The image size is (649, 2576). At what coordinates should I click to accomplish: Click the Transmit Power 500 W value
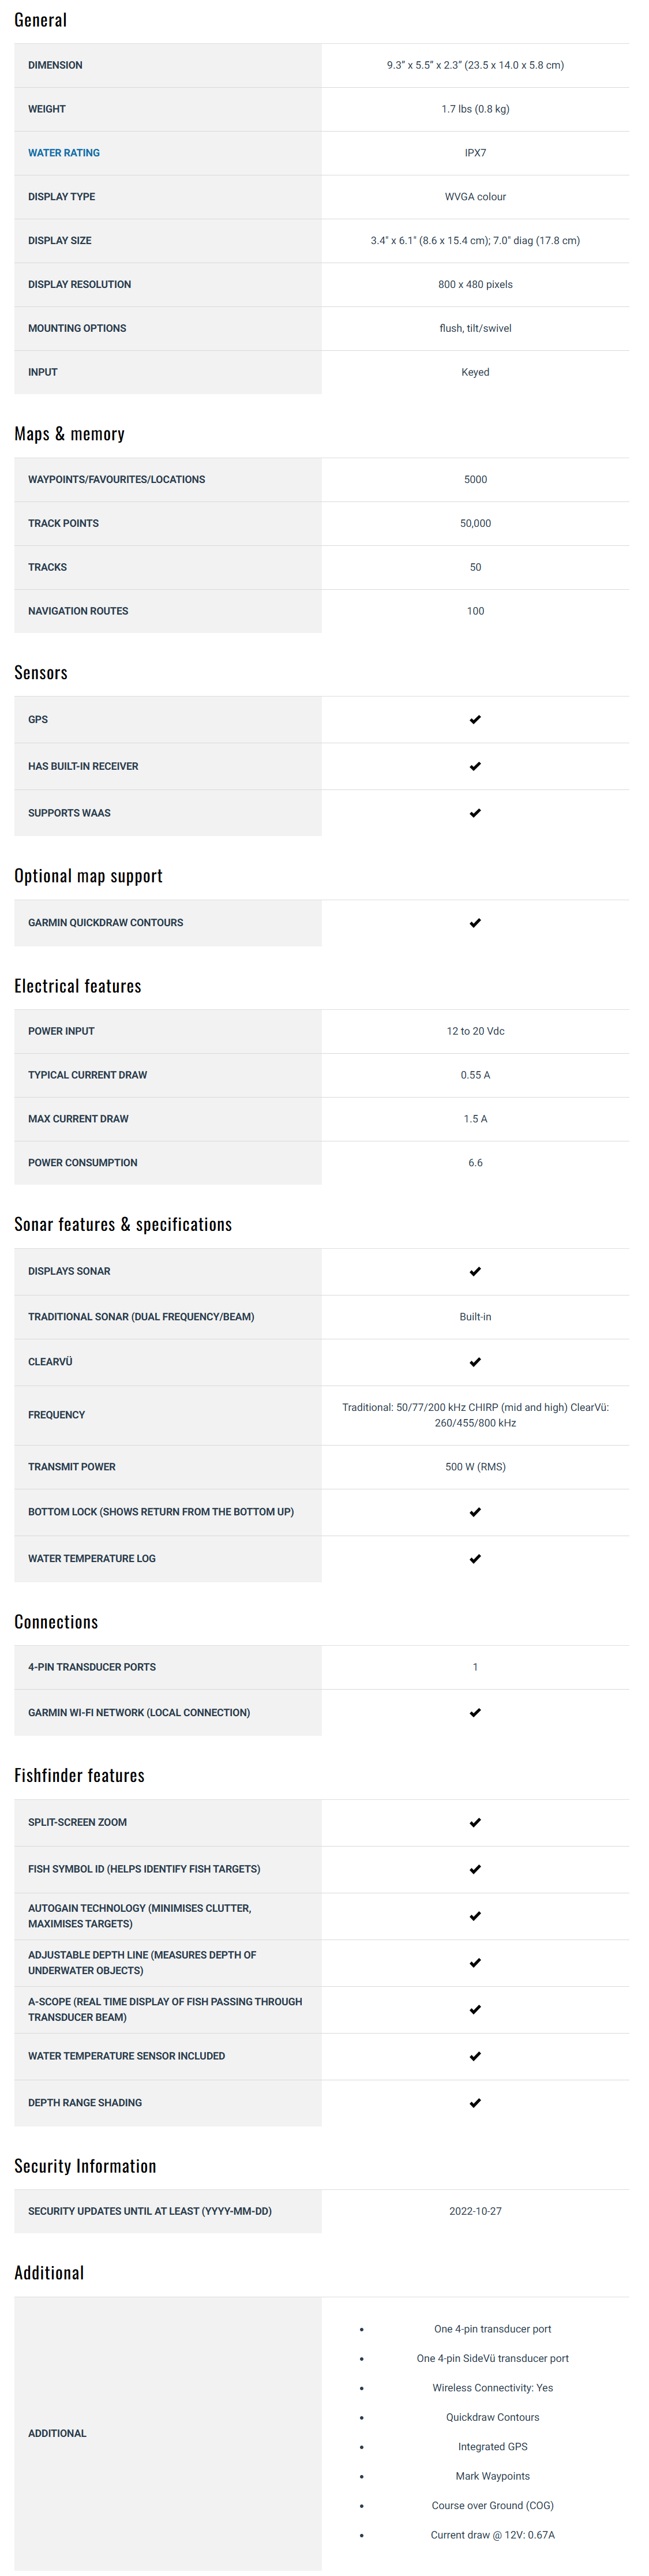coord(475,1467)
